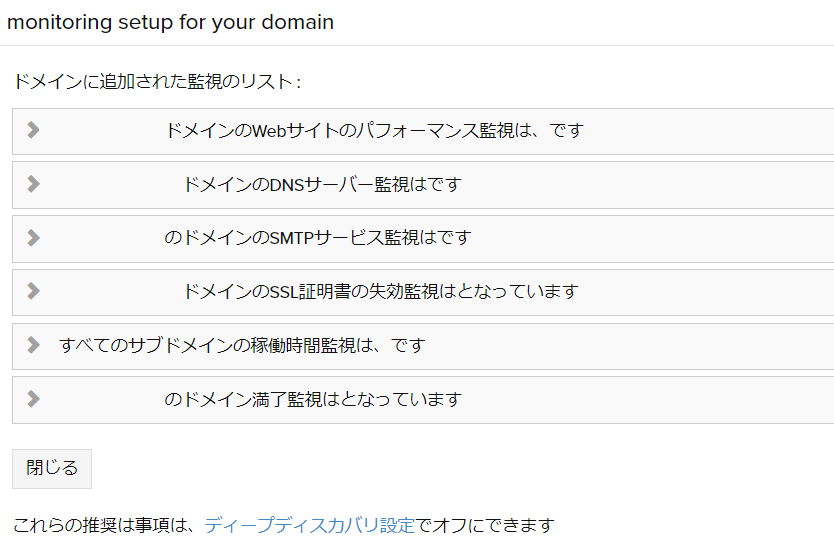Expand the Web site performance monitoring chevron
Viewport: 834px width, 554px height.
pyautogui.click(x=33, y=130)
